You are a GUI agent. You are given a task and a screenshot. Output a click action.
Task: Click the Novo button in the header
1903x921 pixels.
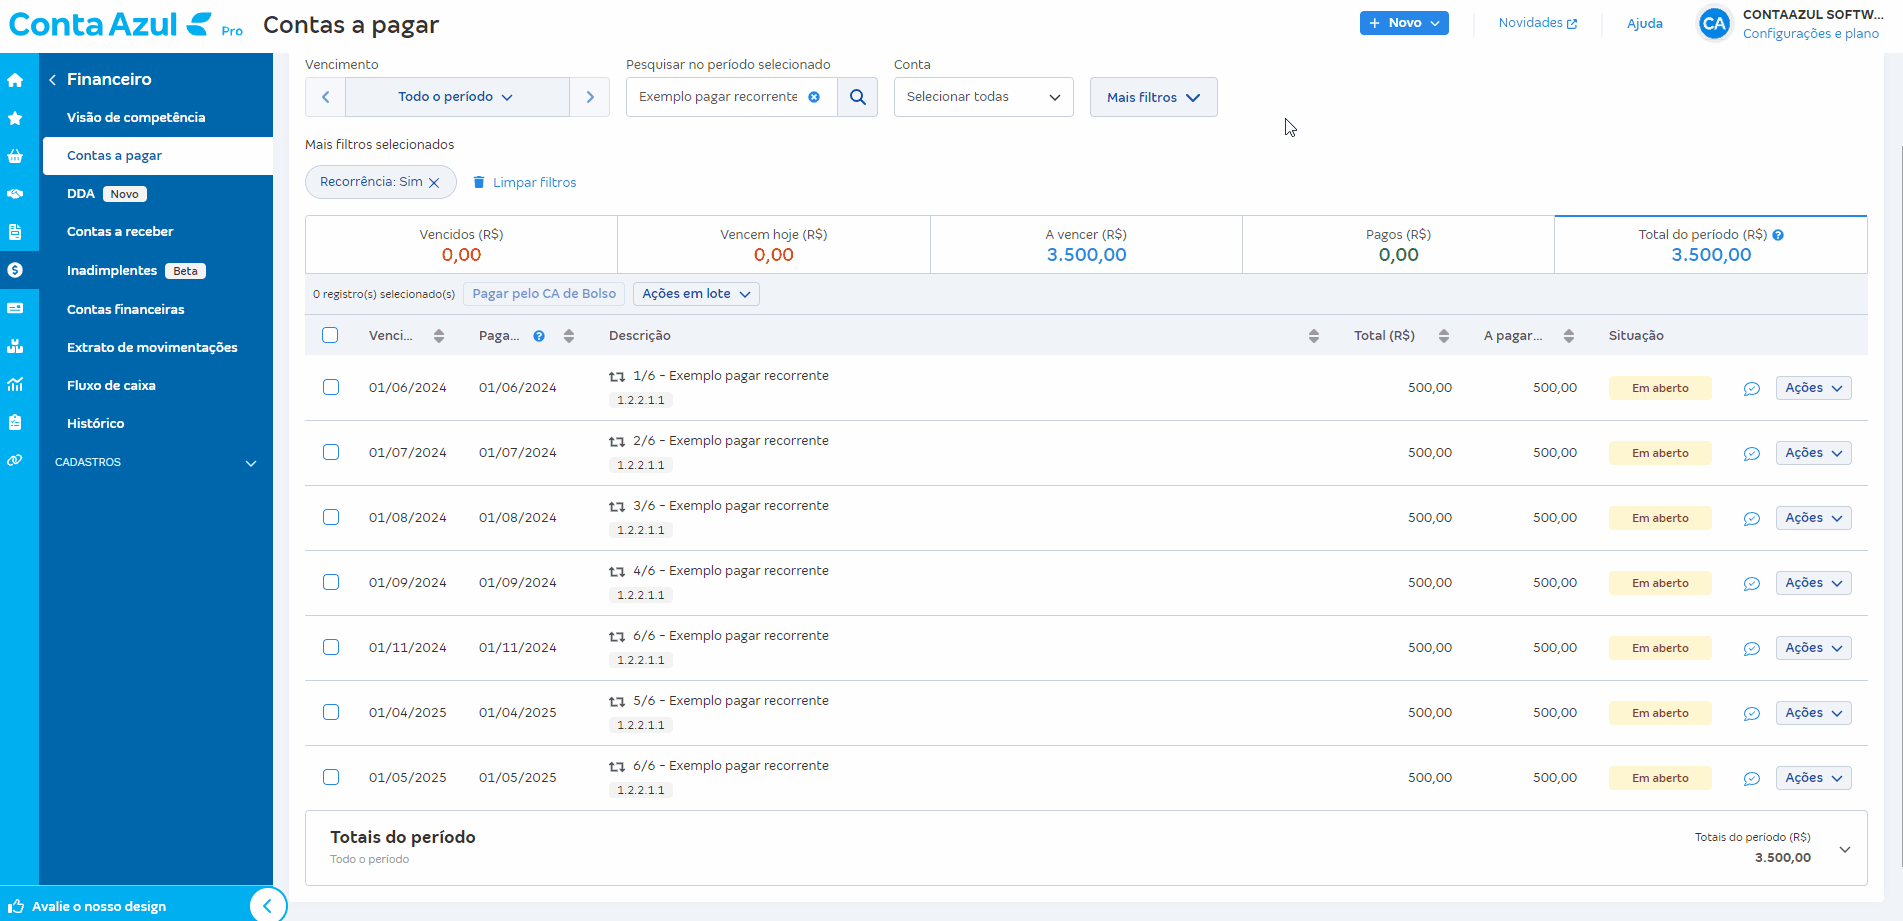pos(1403,23)
